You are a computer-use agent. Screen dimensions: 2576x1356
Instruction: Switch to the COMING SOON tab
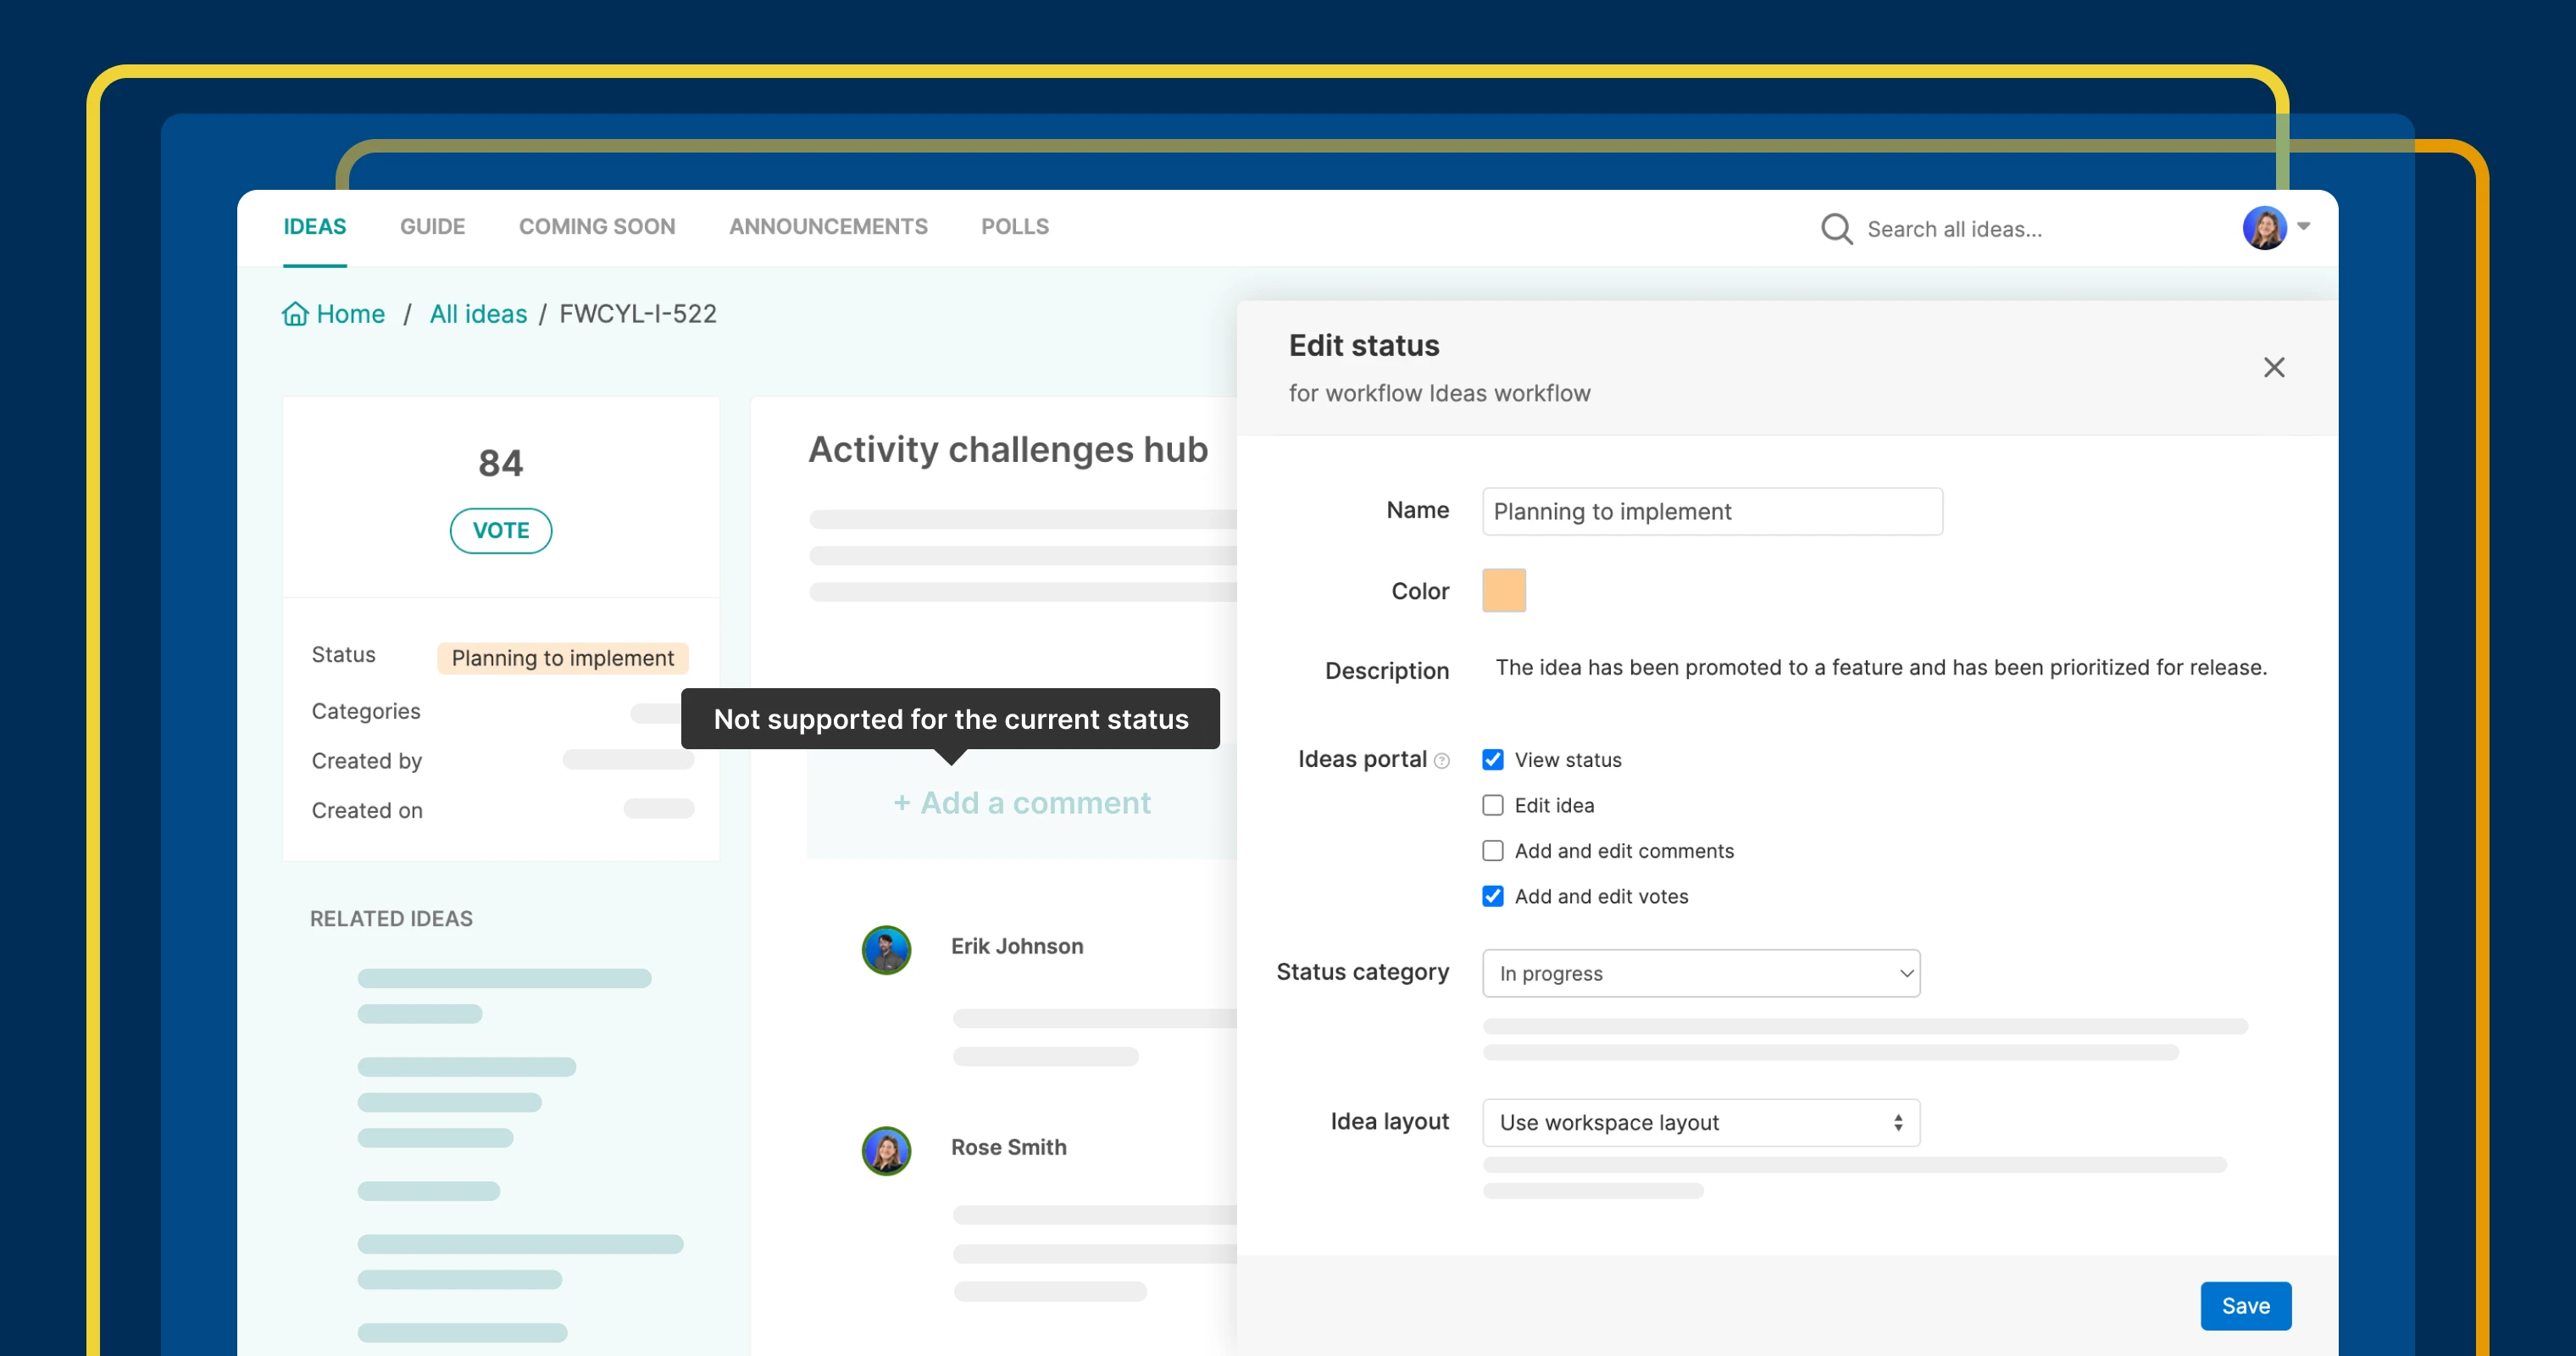597,226
